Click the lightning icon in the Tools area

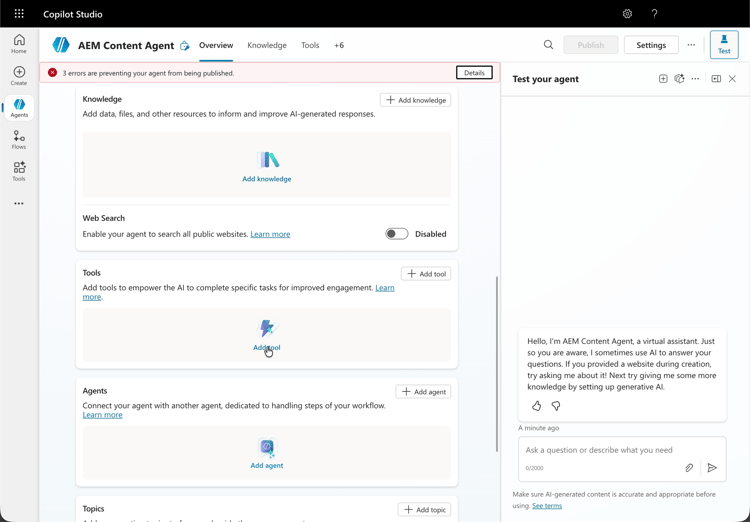pos(267,329)
